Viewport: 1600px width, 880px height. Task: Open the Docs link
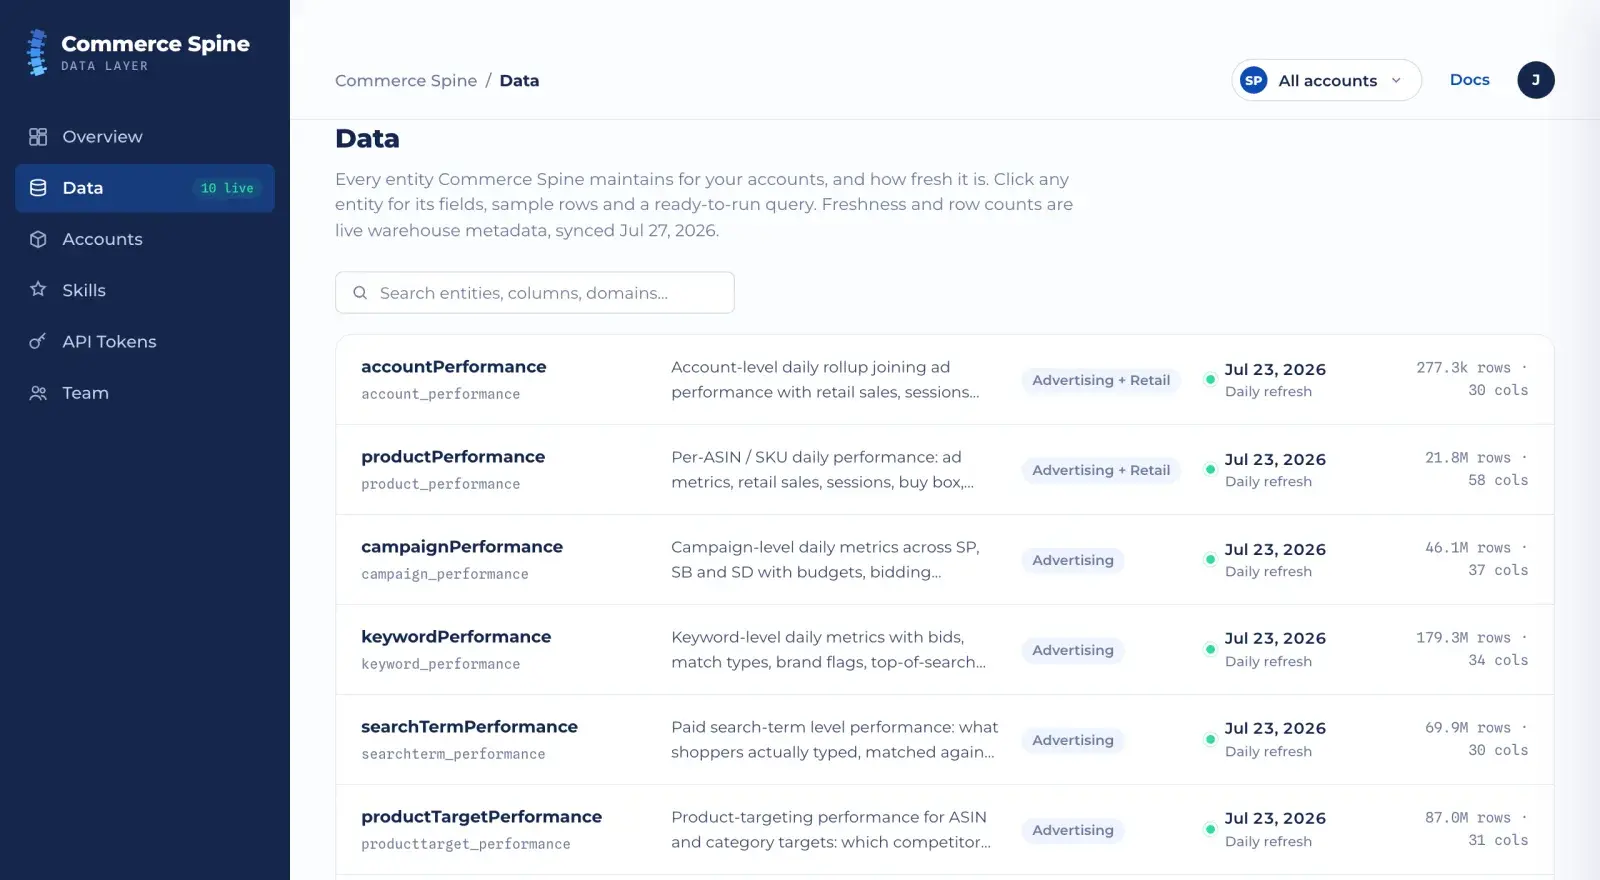click(1469, 80)
